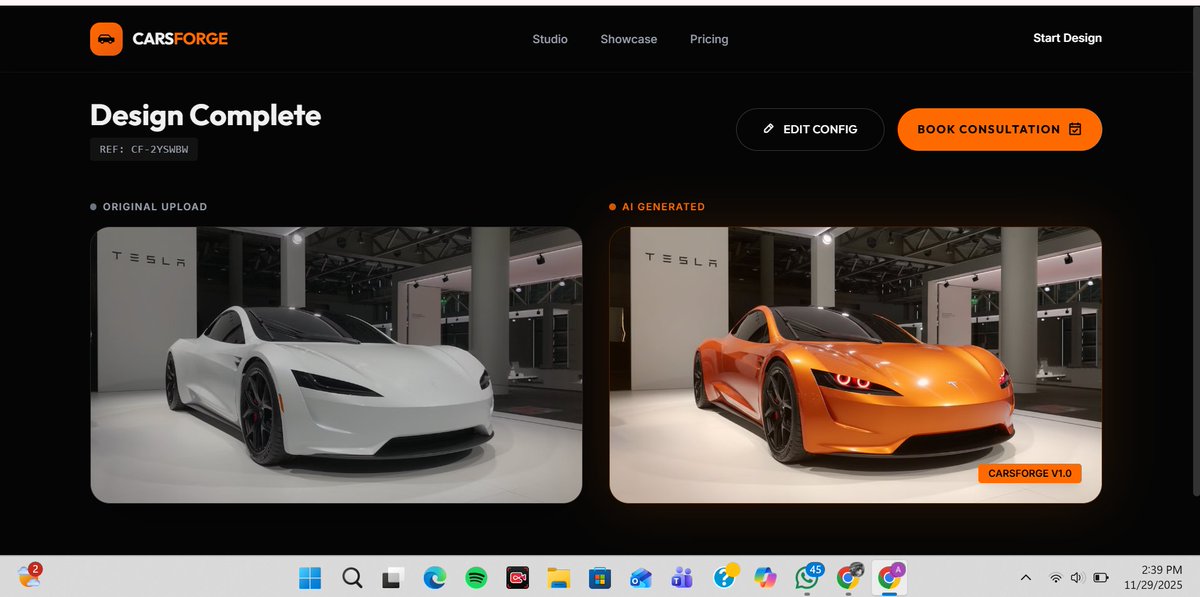Open the original upload white Tesla image
The height and width of the screenshot is (597, 1200).
click(x=336, y=364)
